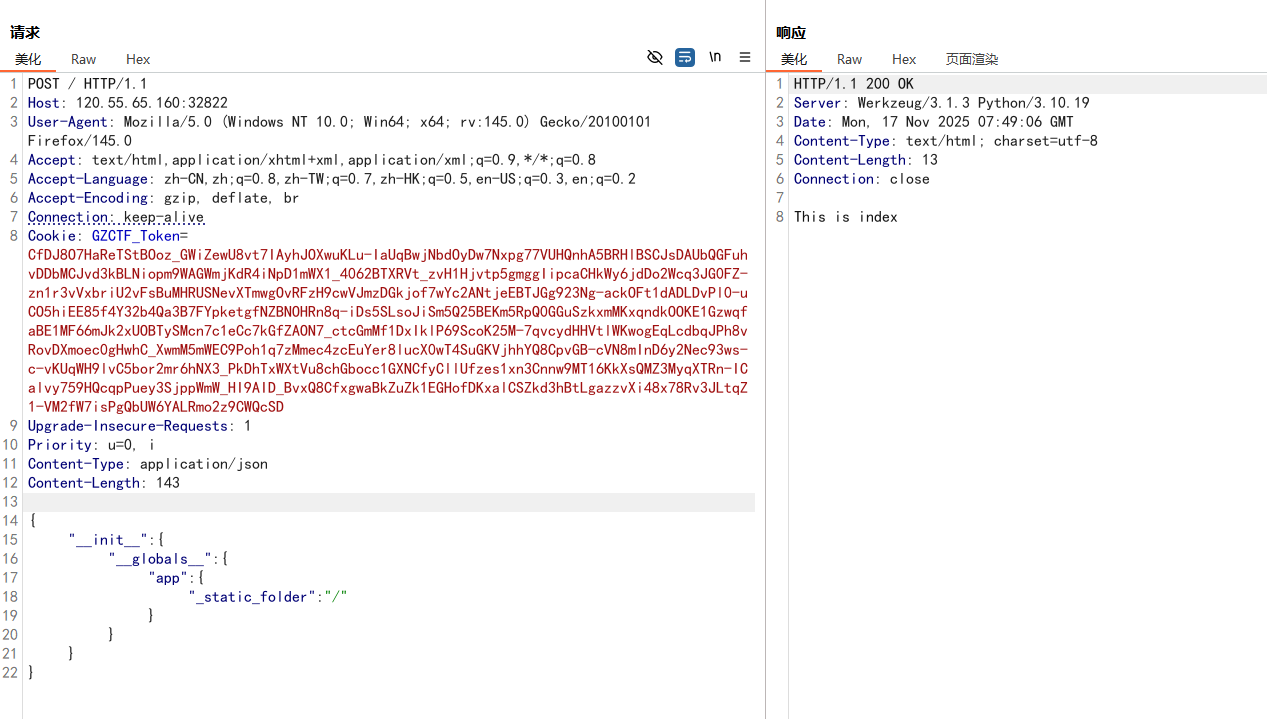Switch request view to Hex tab

coord(138,59)
